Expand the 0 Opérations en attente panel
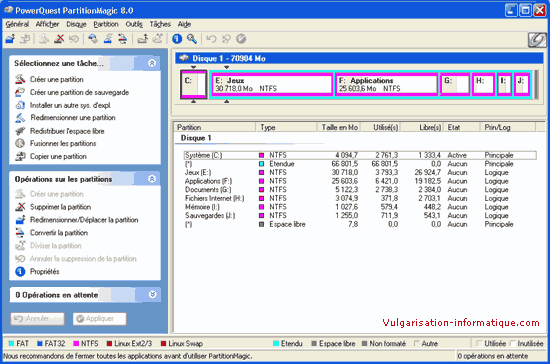The width and height of the screenshot is (550, 364). point(152,294)
